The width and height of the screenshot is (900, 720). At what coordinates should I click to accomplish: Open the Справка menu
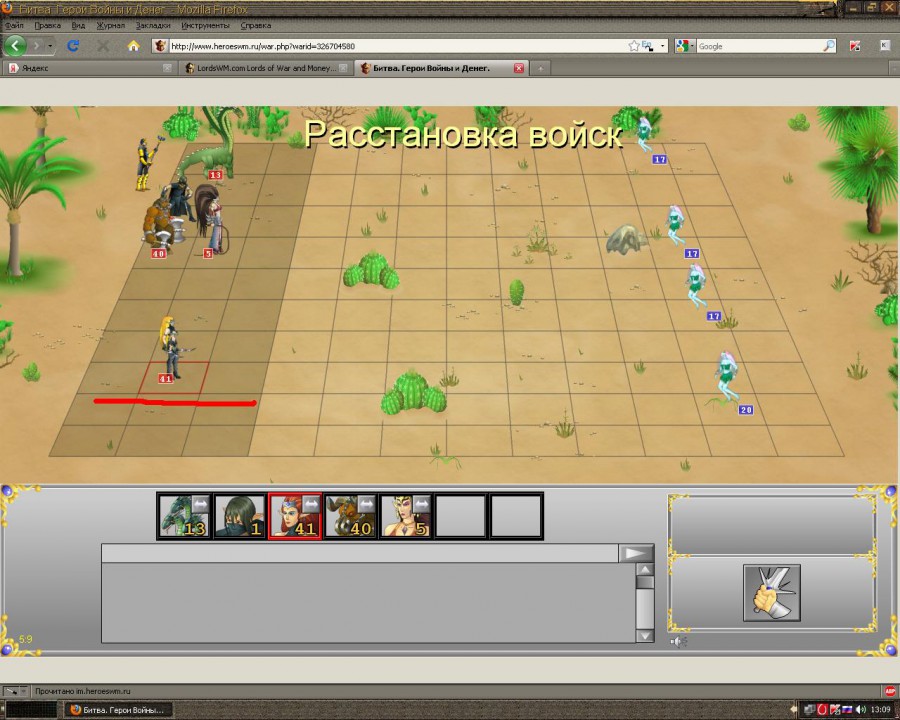click(x=255, y=25)
